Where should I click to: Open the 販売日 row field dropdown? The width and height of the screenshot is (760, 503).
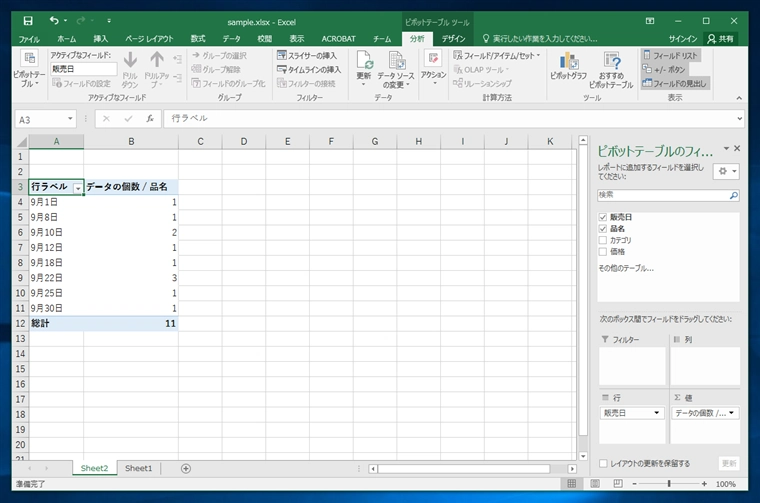tap(656, 413)
